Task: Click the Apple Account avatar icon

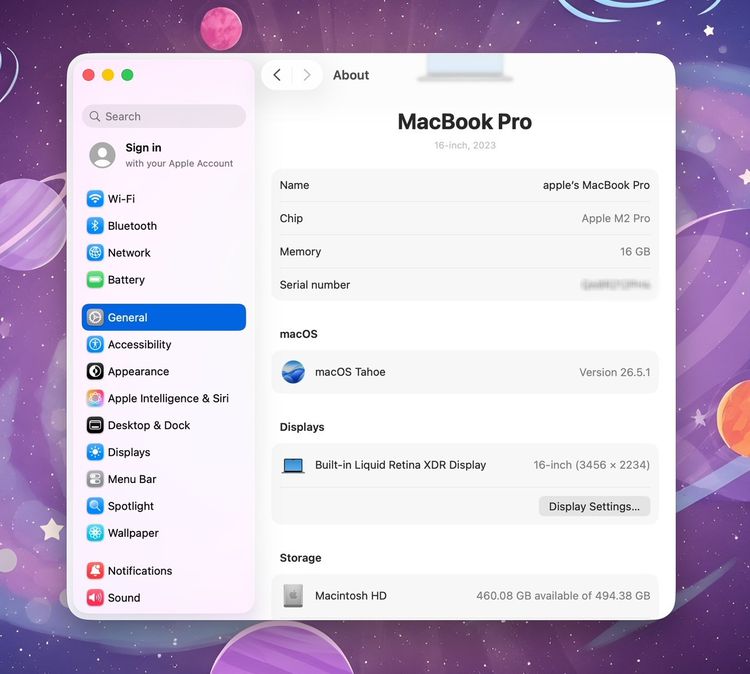Action: click(102, 155)
